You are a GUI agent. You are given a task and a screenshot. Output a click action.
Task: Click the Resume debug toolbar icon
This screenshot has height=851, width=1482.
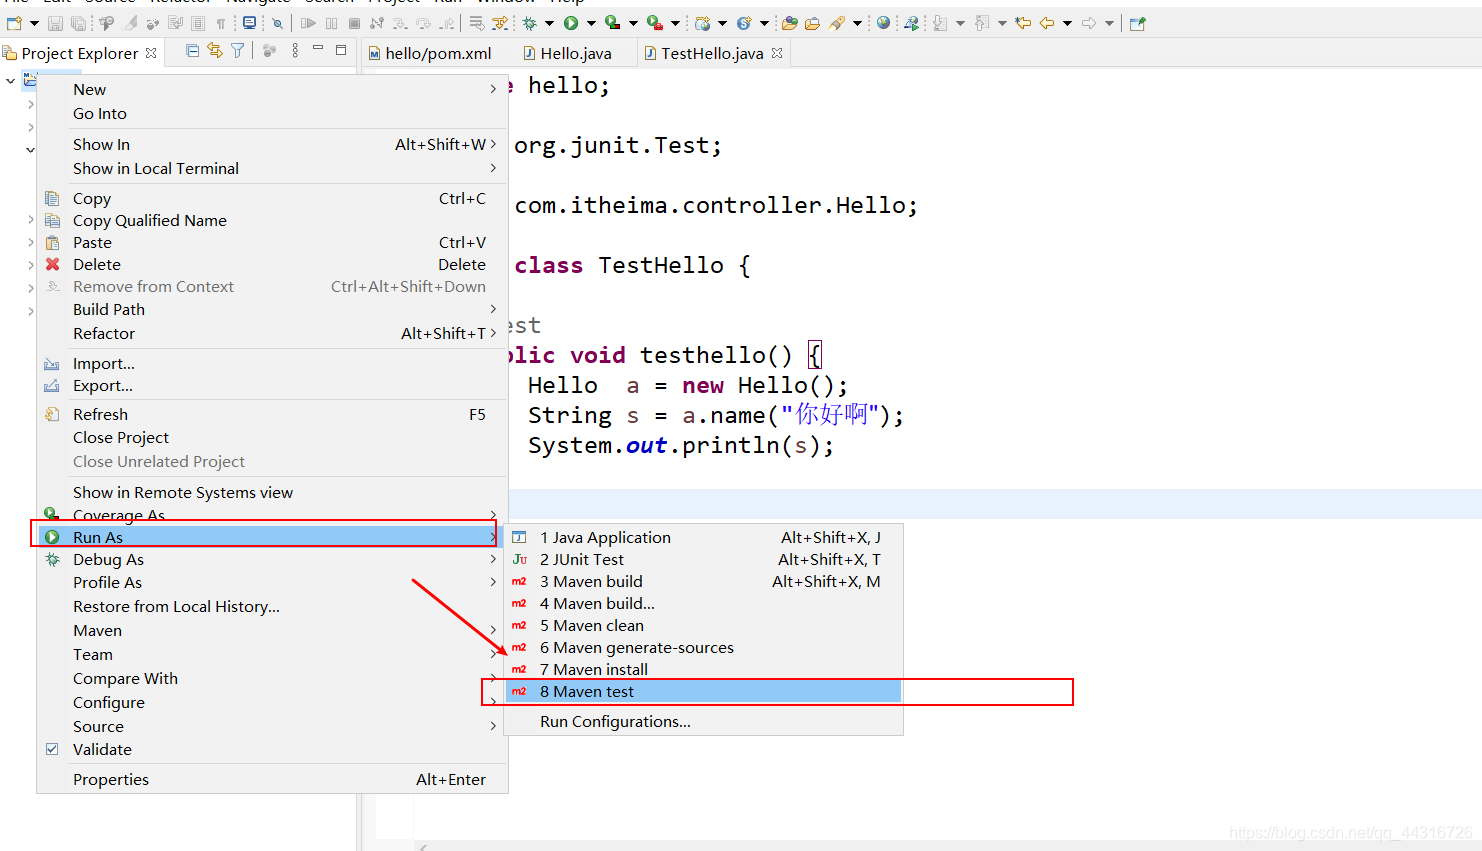308,23
